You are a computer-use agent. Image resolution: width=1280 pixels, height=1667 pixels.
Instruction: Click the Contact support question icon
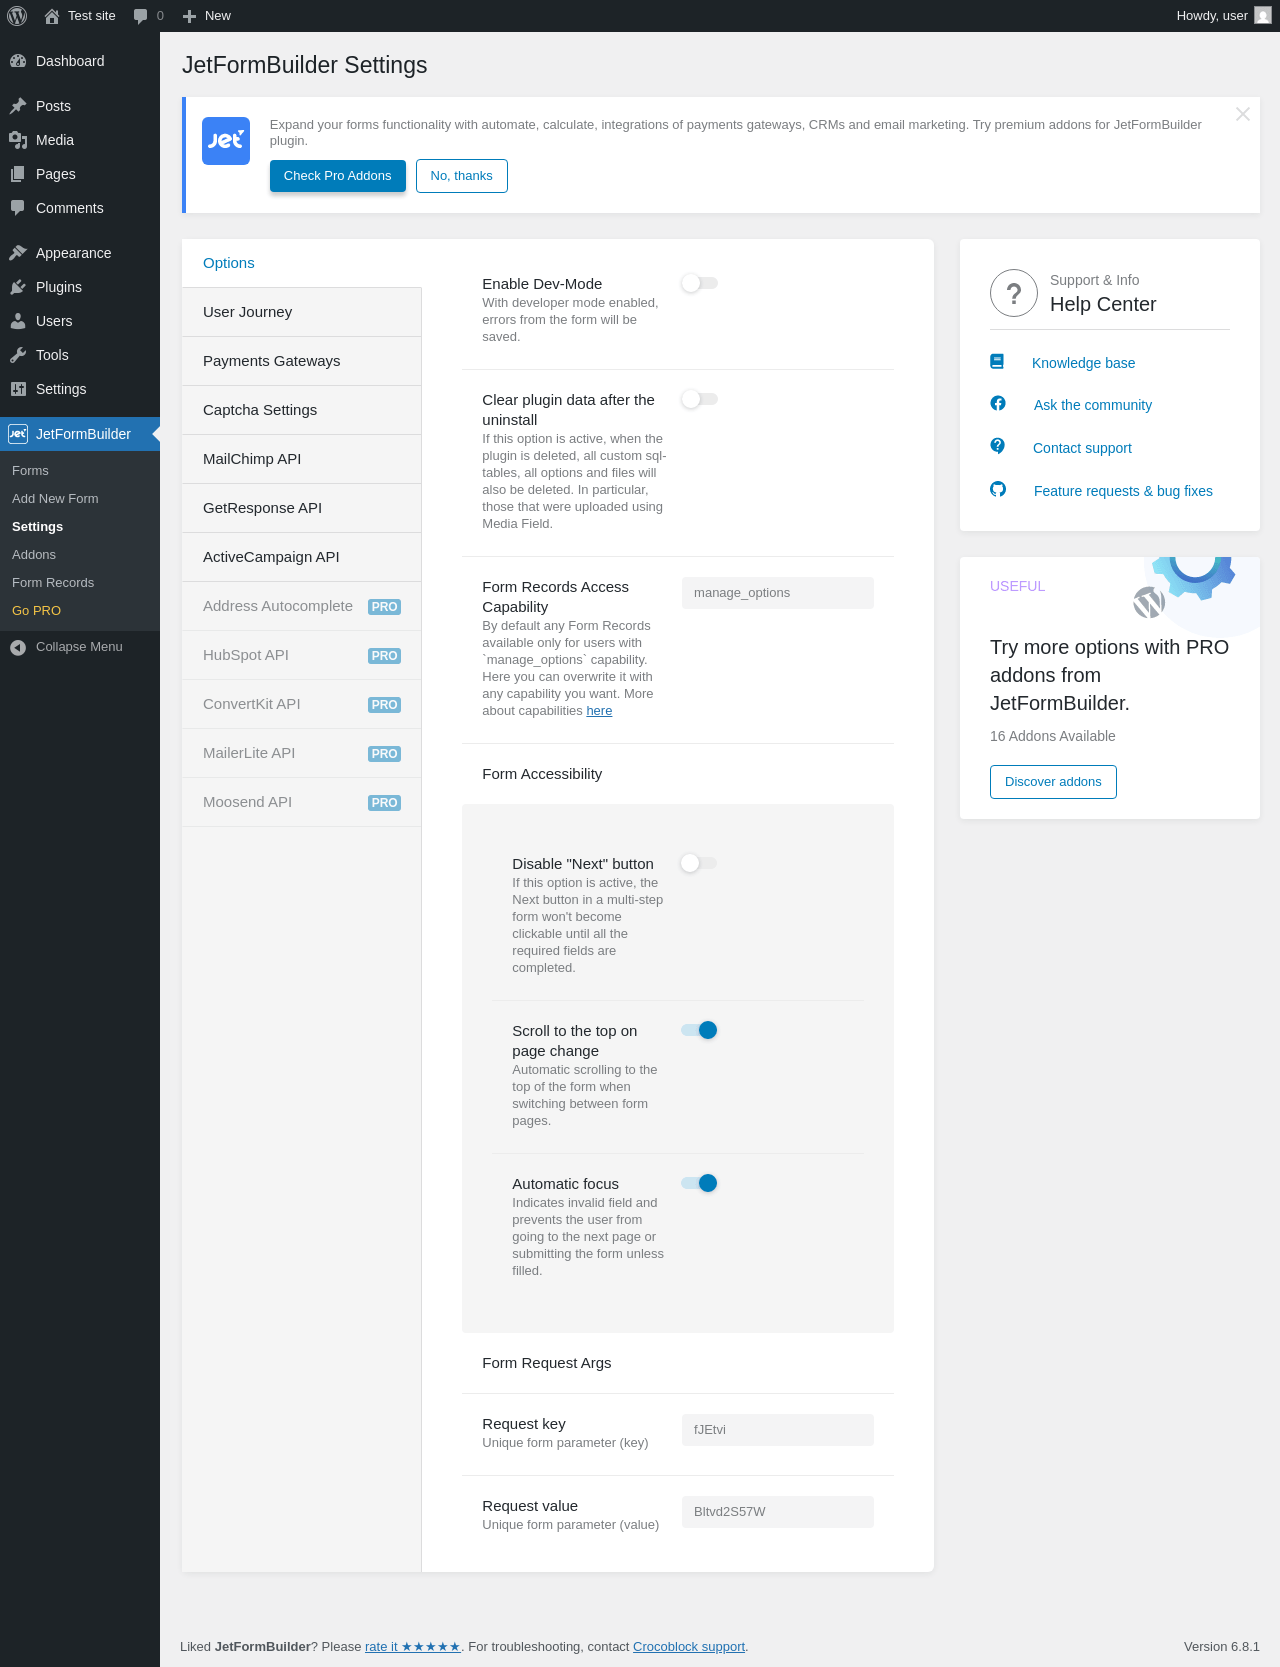click(998, 446)
